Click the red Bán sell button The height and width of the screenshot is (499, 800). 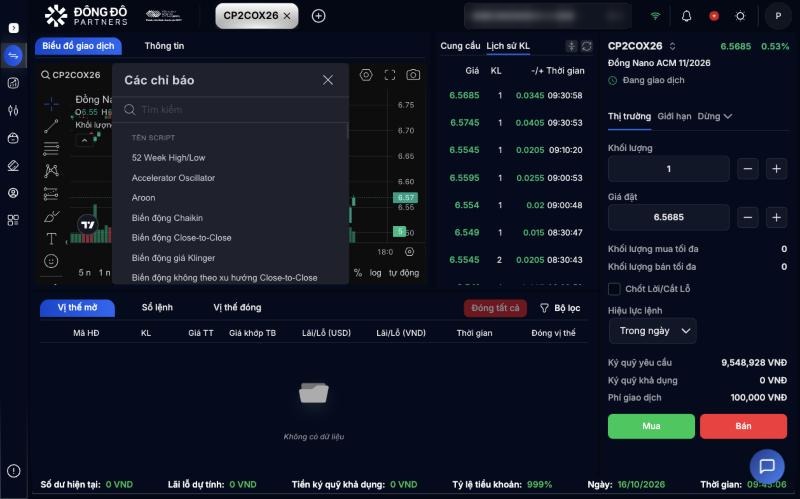click(x=743, y=426)
